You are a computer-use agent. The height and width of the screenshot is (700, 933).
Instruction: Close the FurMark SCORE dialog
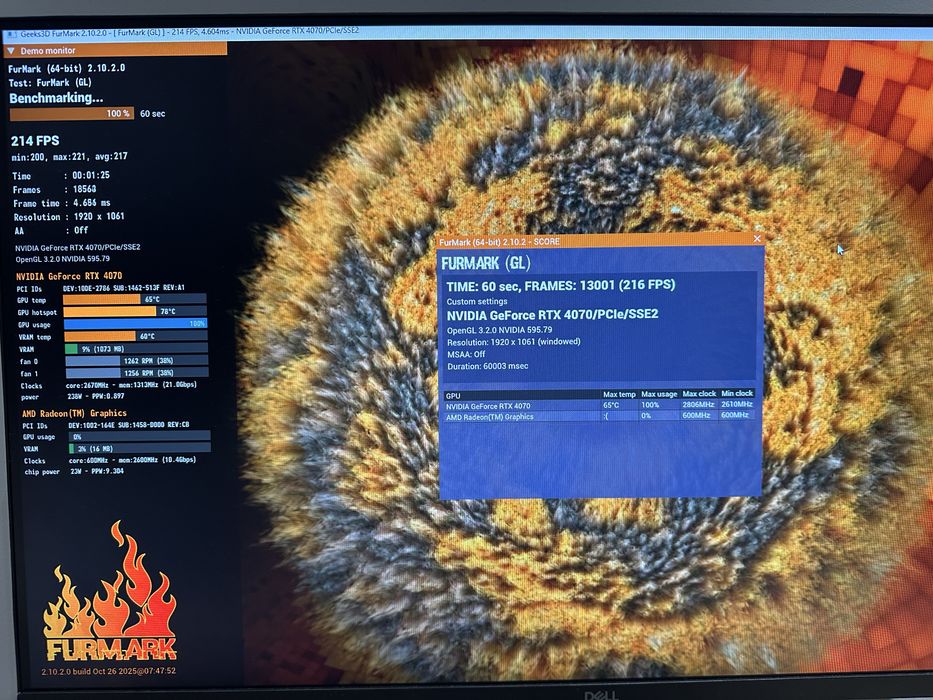[x=757, y=239]
